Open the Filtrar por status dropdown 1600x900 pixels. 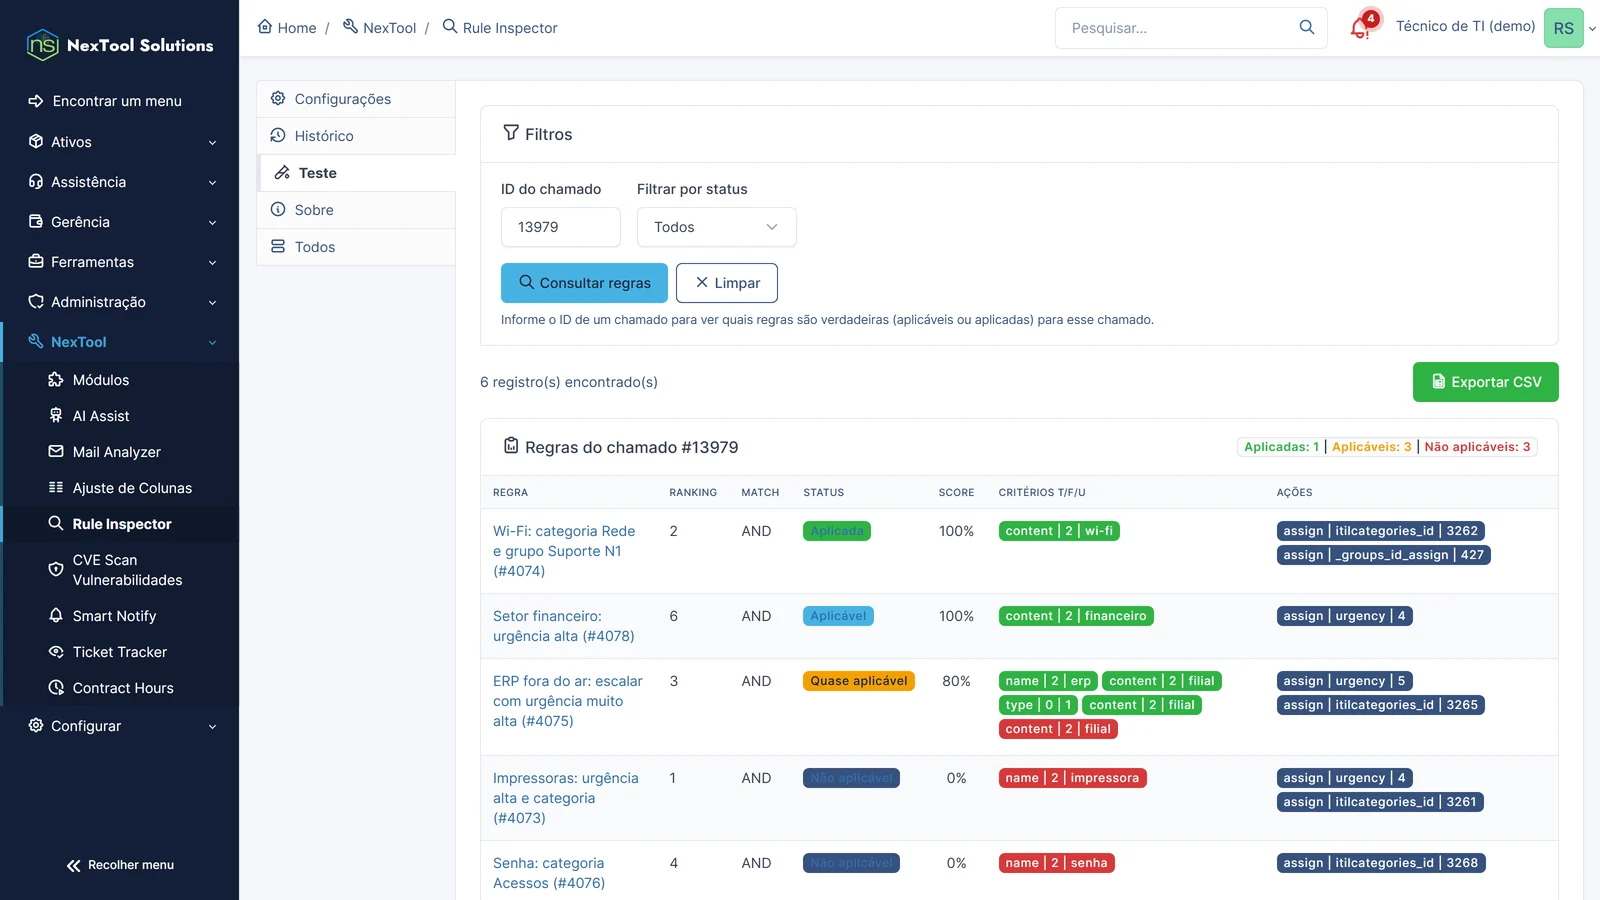[x=716, y=227]
